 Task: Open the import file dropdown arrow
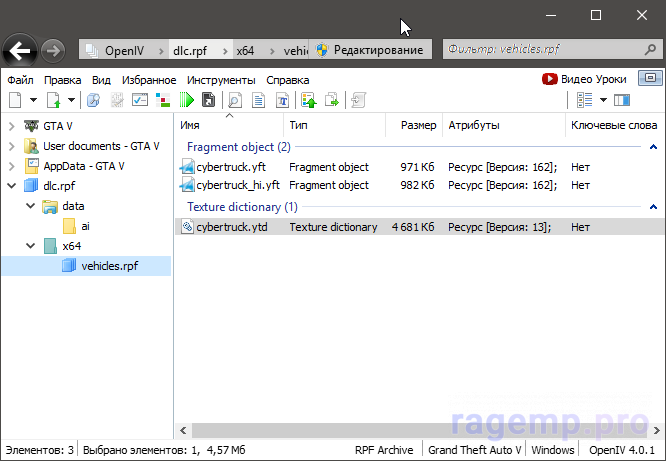click(71, 100)
